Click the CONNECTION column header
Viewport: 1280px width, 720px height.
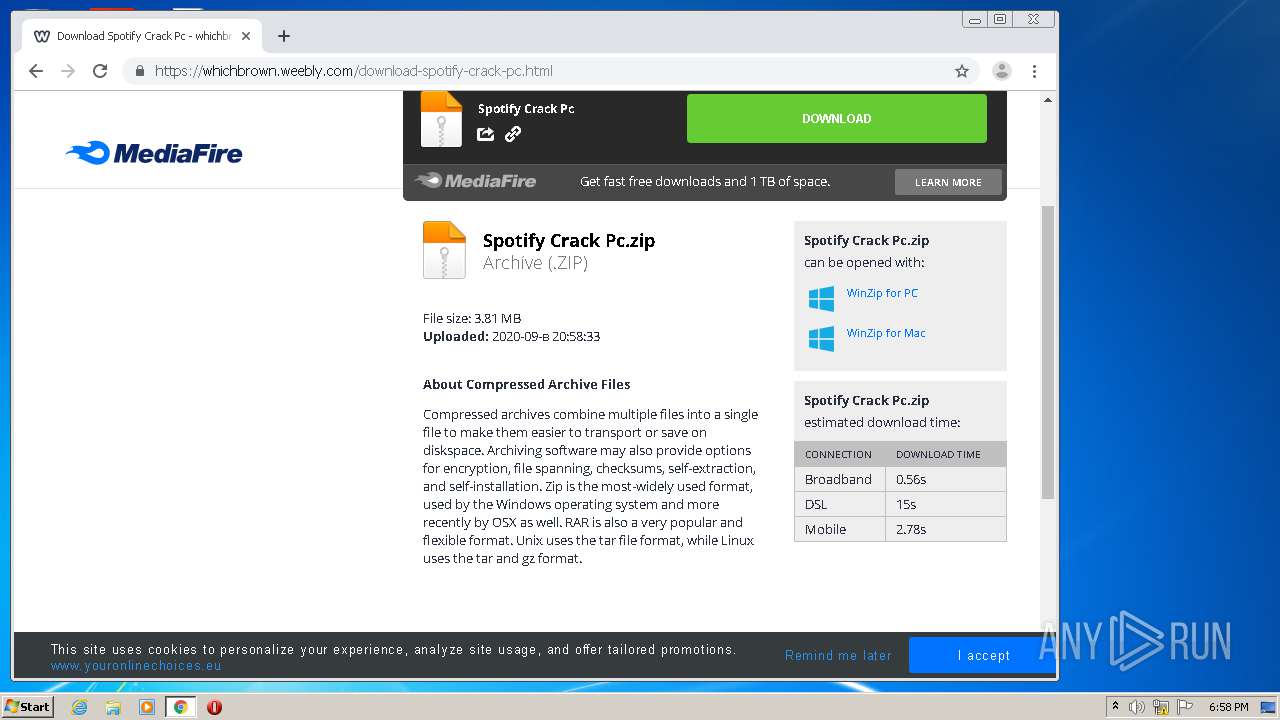coord(838,454)
